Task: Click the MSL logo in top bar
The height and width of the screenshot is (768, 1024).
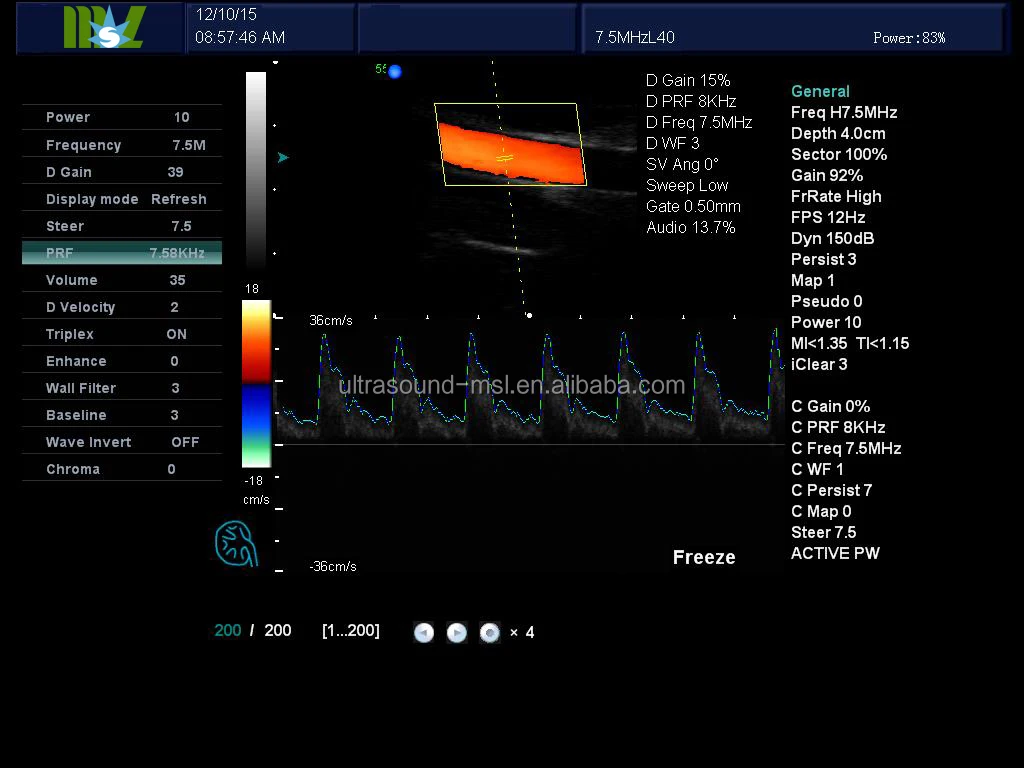Action: tap(103, 27)
